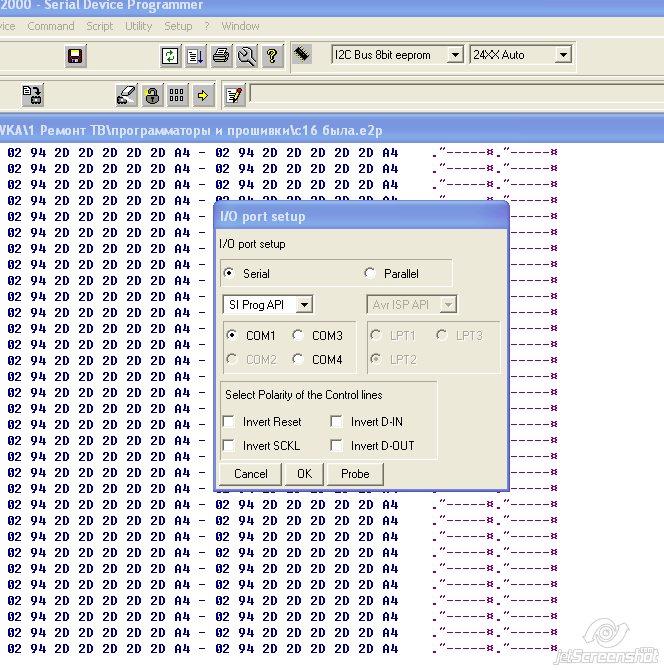Click the yellow arrow program icon
Viewport: 664px width, 670px height.
(x=203, y=95)
